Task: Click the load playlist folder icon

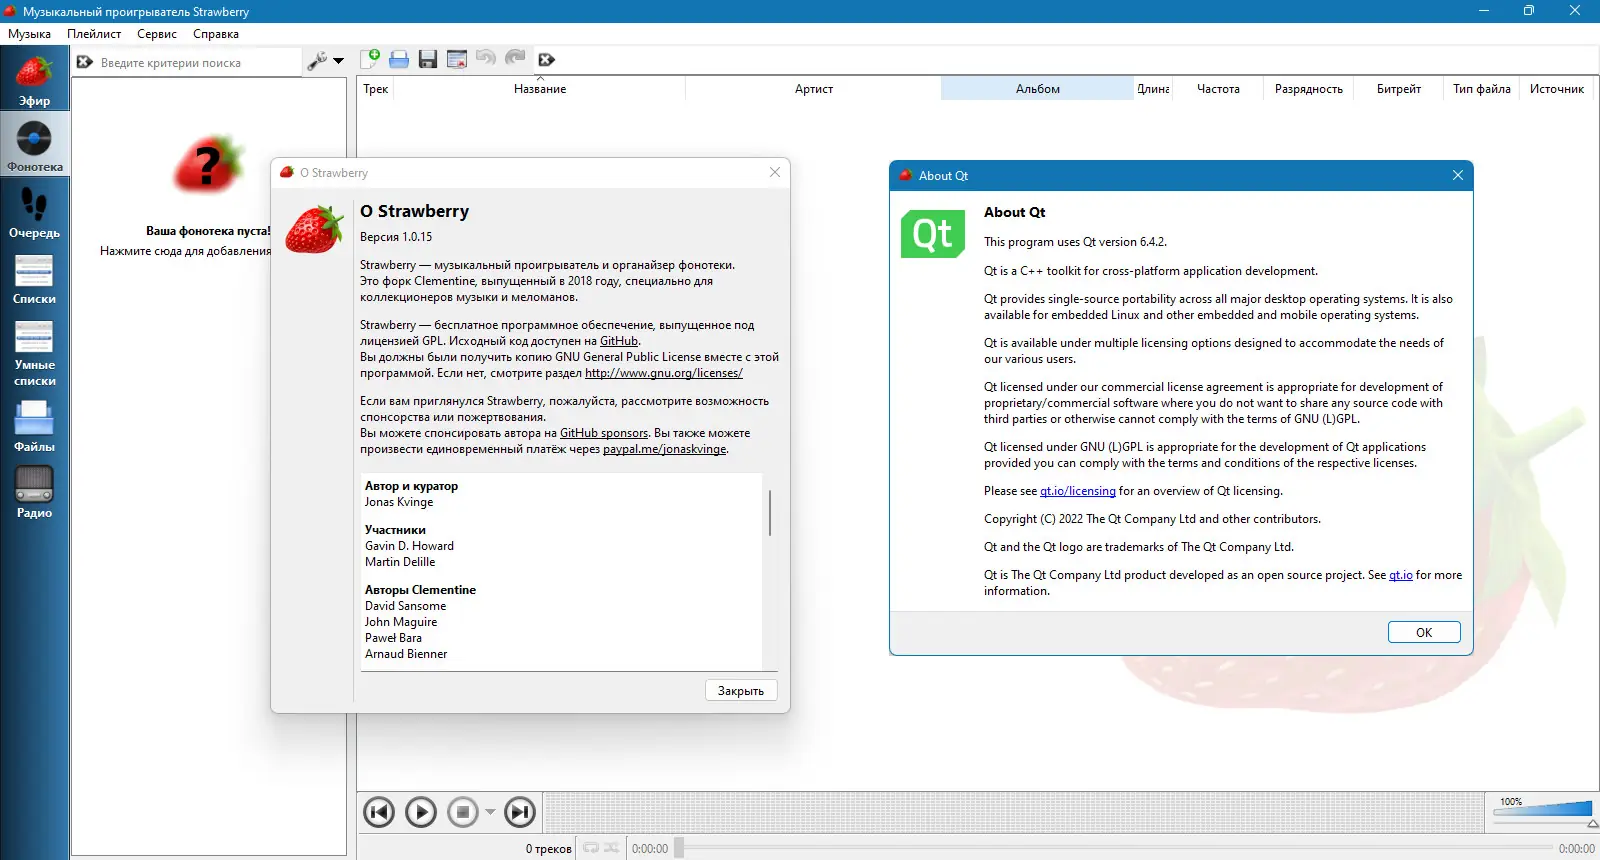Action: pyautogui.click(x=399, y=59)
